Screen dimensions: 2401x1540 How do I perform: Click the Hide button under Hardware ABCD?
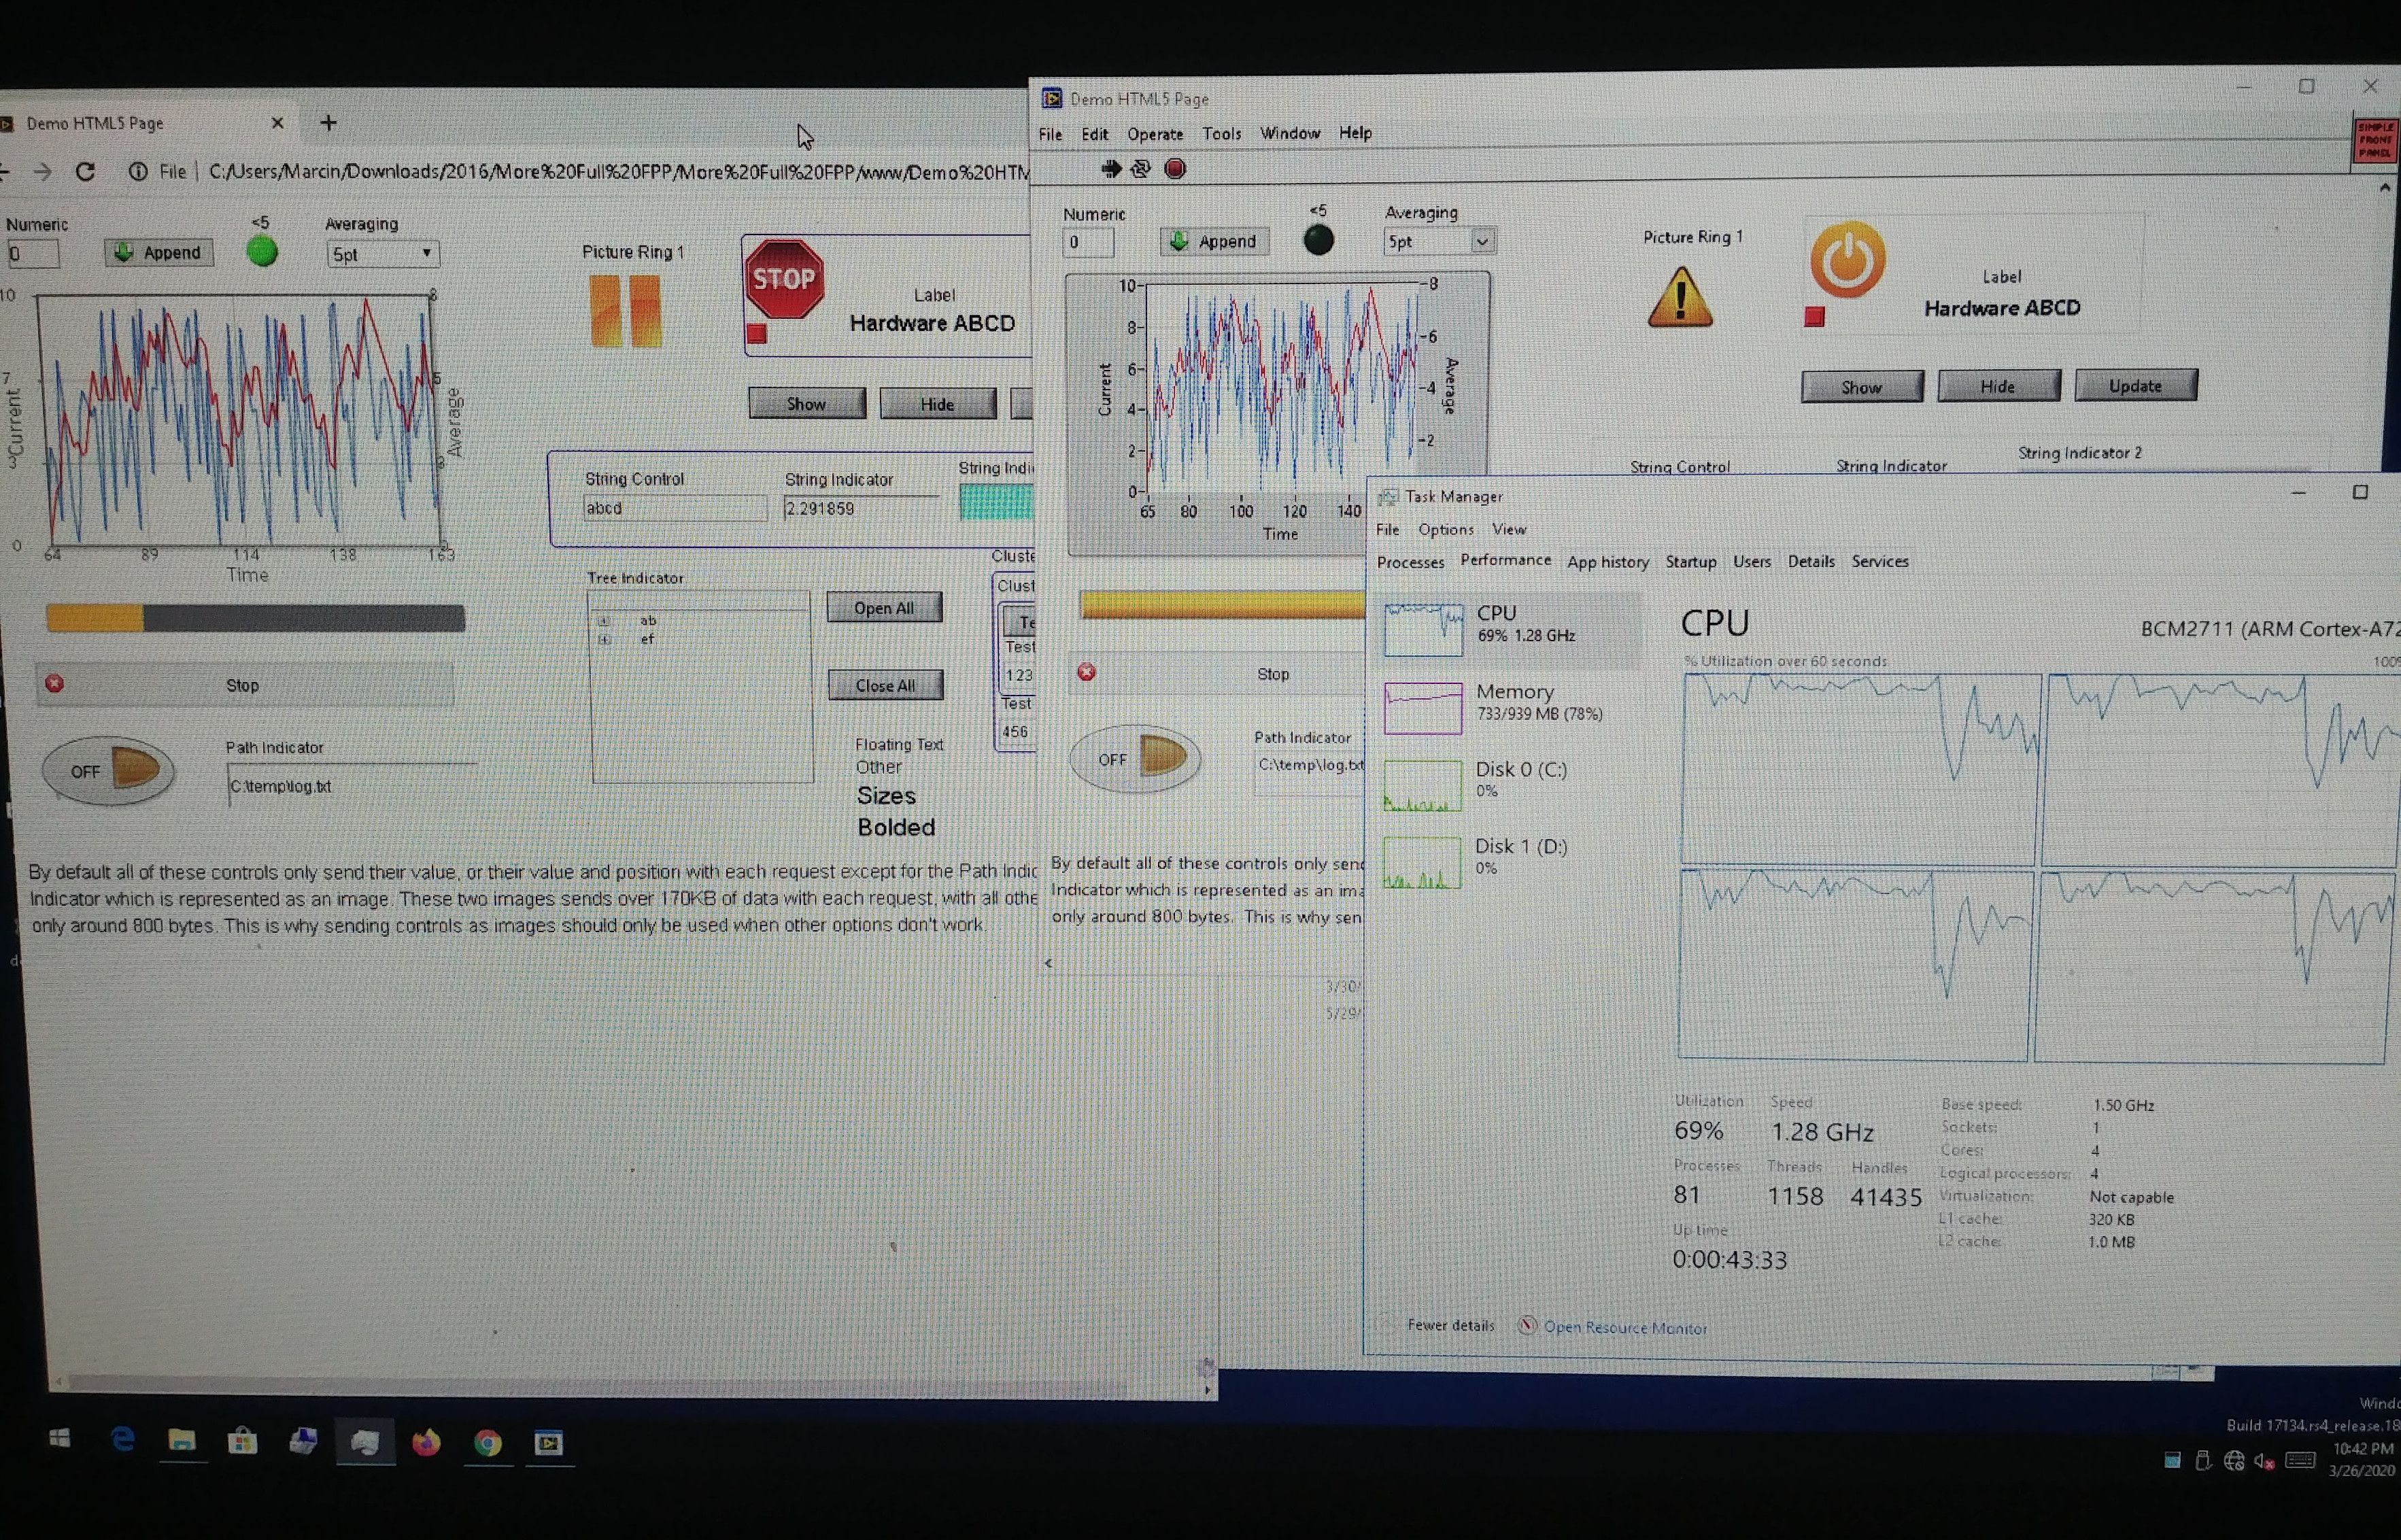pos(1996,385)
